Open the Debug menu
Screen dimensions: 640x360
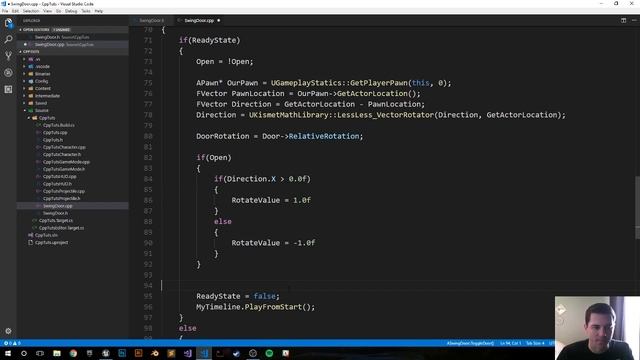pyautogui.click(x=71, y=11)
